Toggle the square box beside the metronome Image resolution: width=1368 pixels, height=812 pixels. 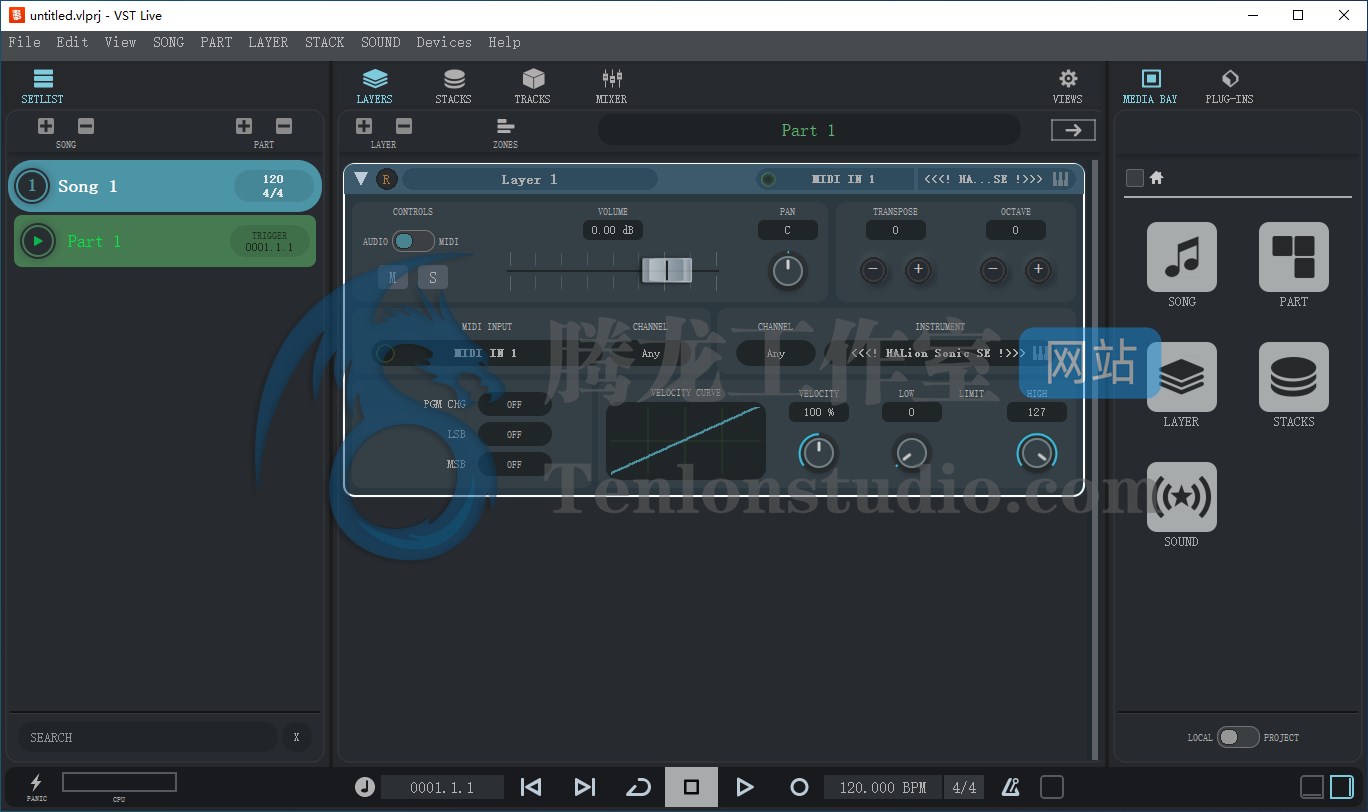pos(1051,787)
